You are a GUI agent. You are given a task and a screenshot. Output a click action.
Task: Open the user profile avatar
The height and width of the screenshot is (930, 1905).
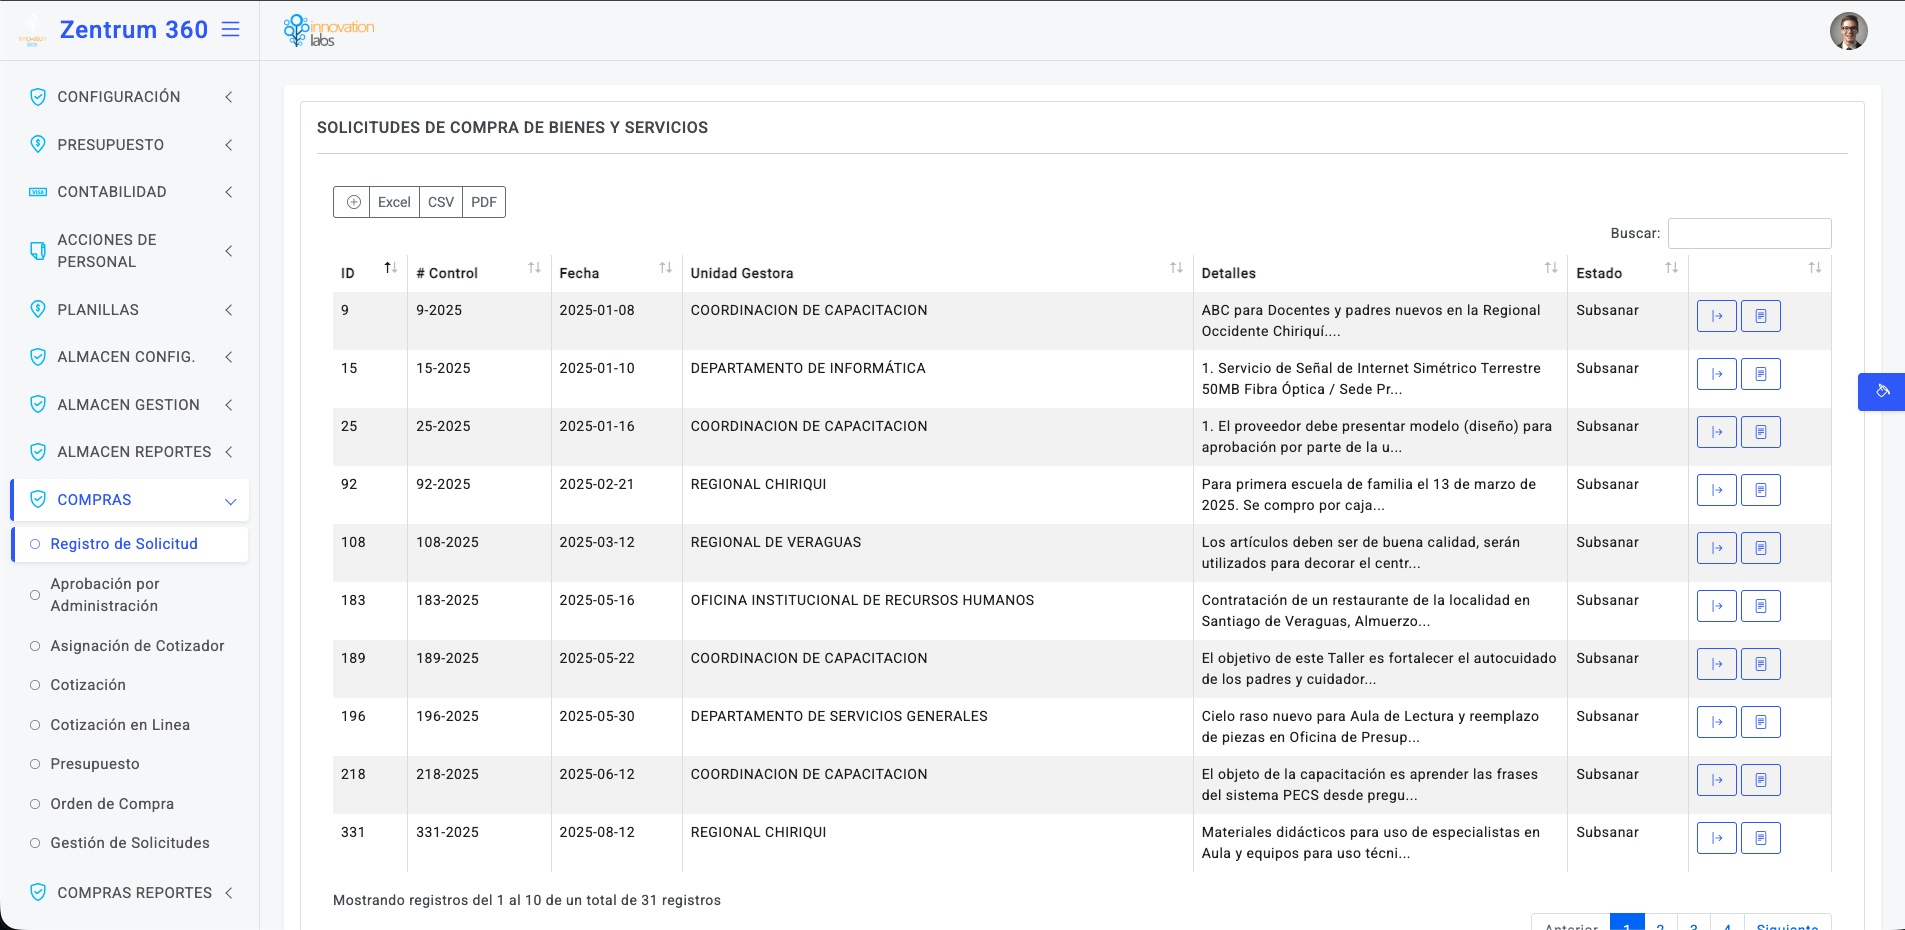point(1849,31)
